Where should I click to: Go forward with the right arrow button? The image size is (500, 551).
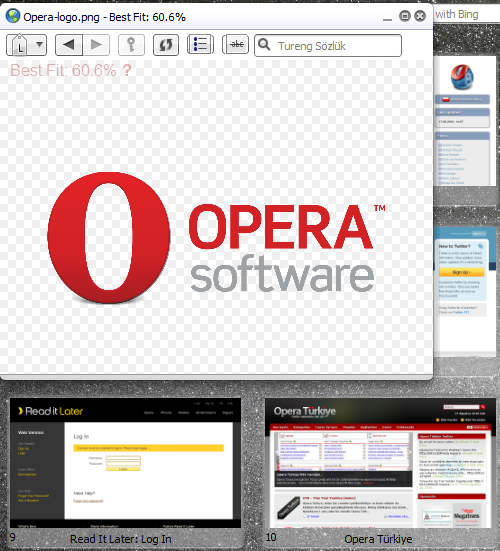click(x=96, y=45)
